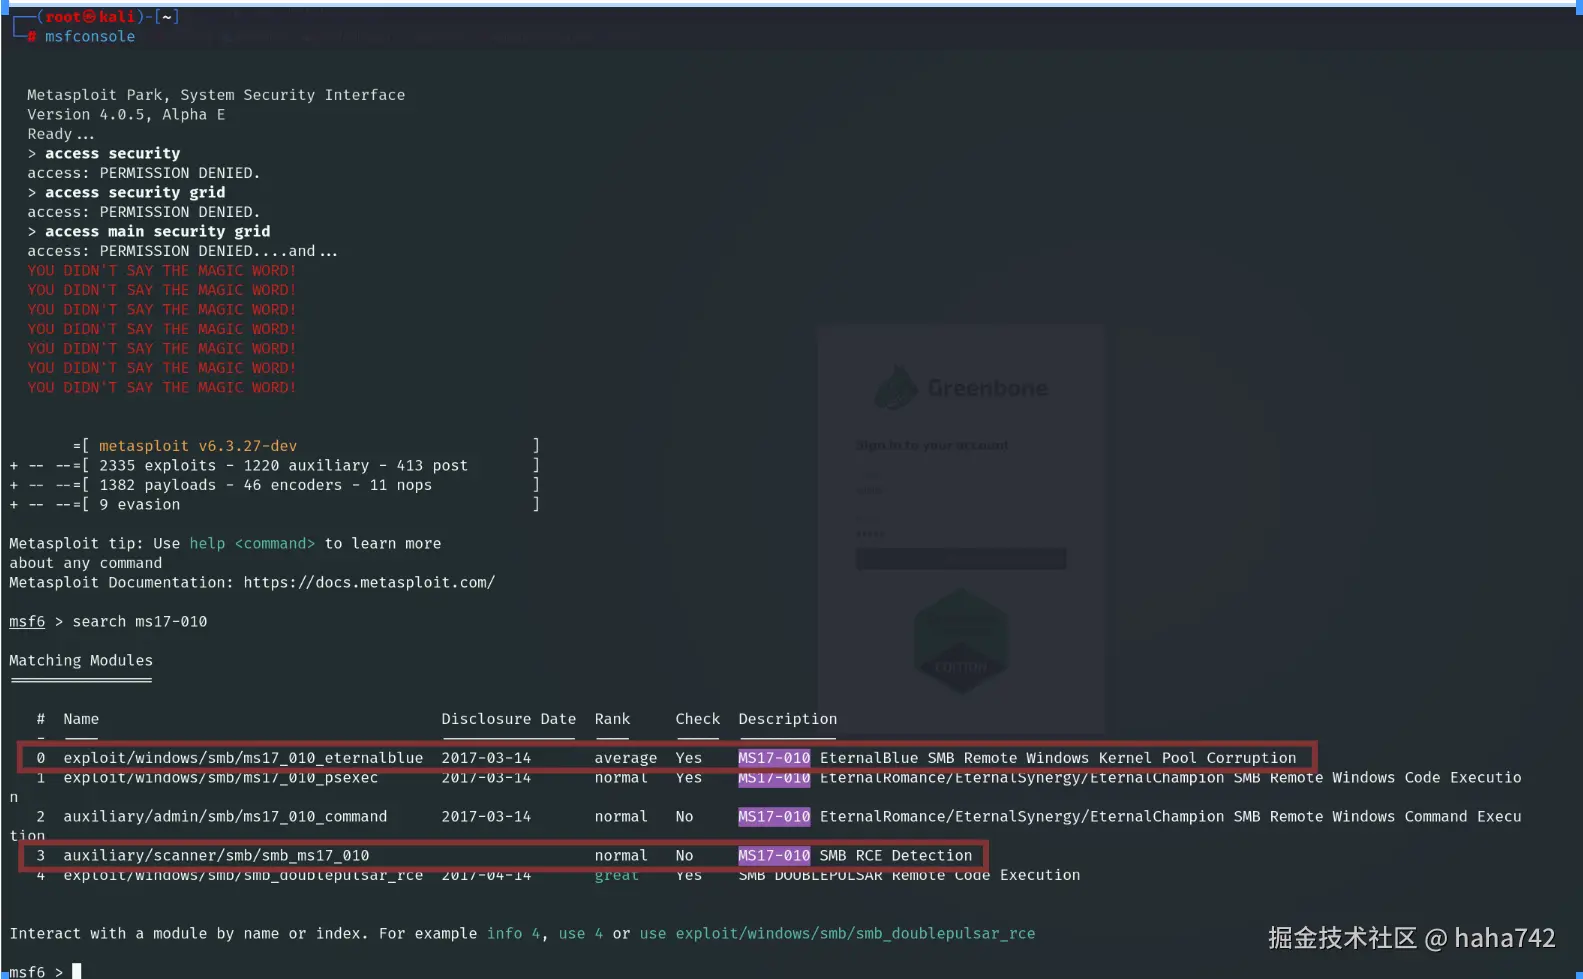Click the 'Disclosure Date' column header
Viewport: 1583px width, 979px height.
[x=509, y=719]
